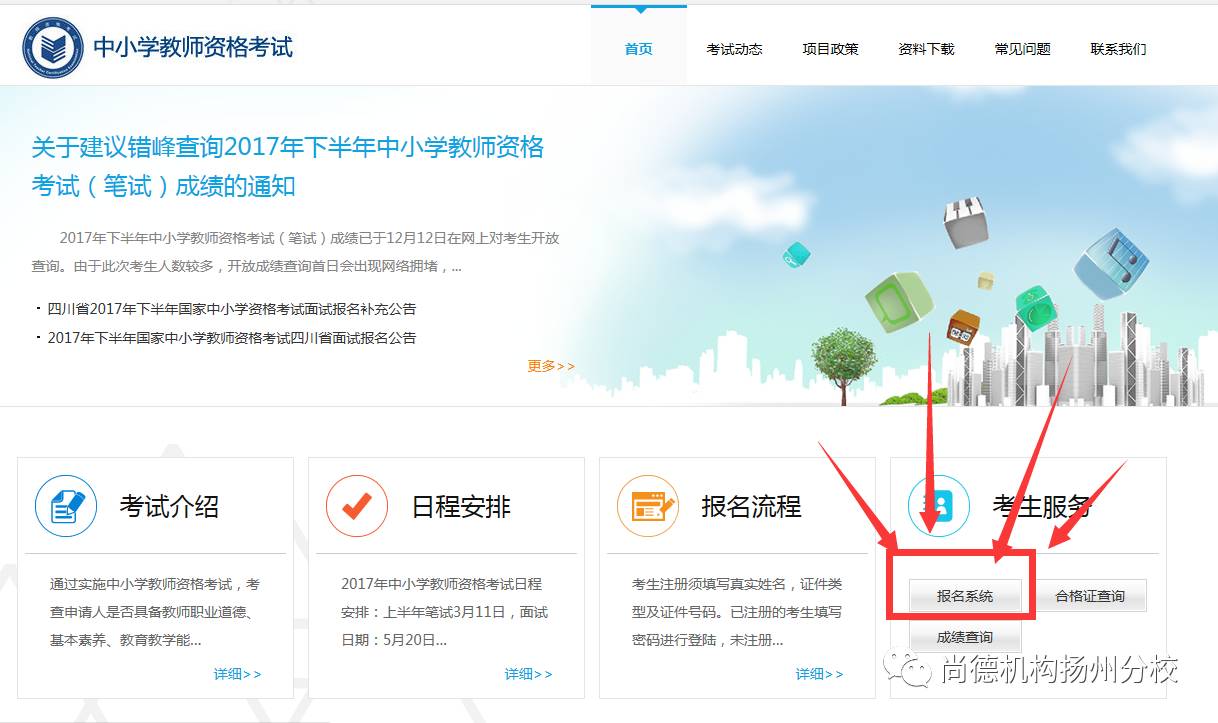Image resolution: width=1218 pixels, height=723 pixels.
Task: Click the 日程安排 card heading
Action: 461,507
